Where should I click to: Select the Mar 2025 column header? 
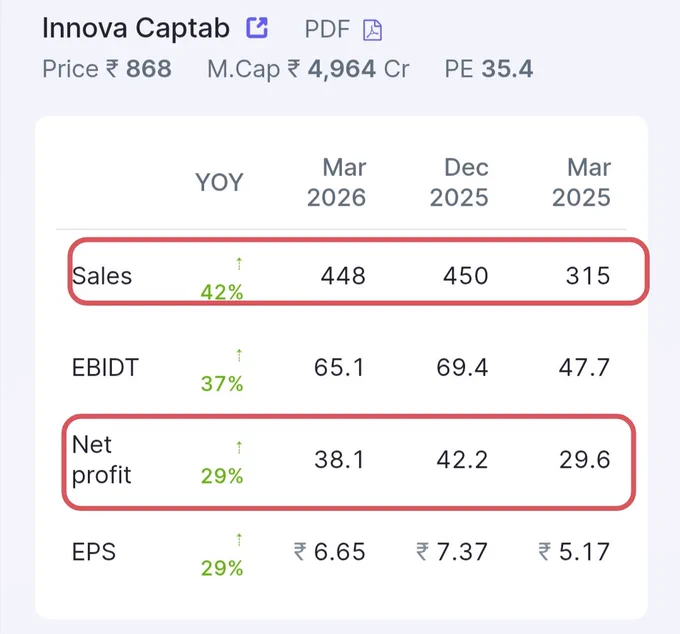click(x=581, y=182)
